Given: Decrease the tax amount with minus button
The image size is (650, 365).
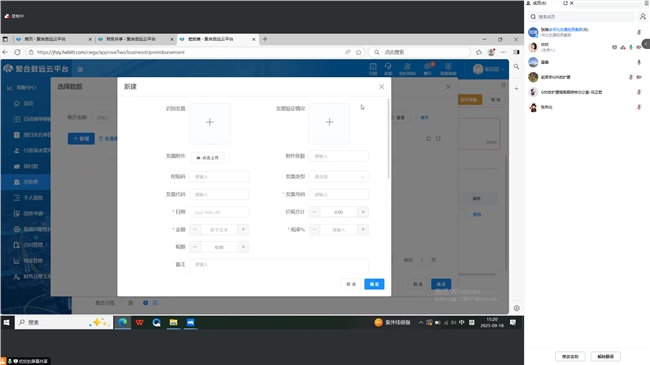Looking at the screenshot, I should [x=195, y=247].
